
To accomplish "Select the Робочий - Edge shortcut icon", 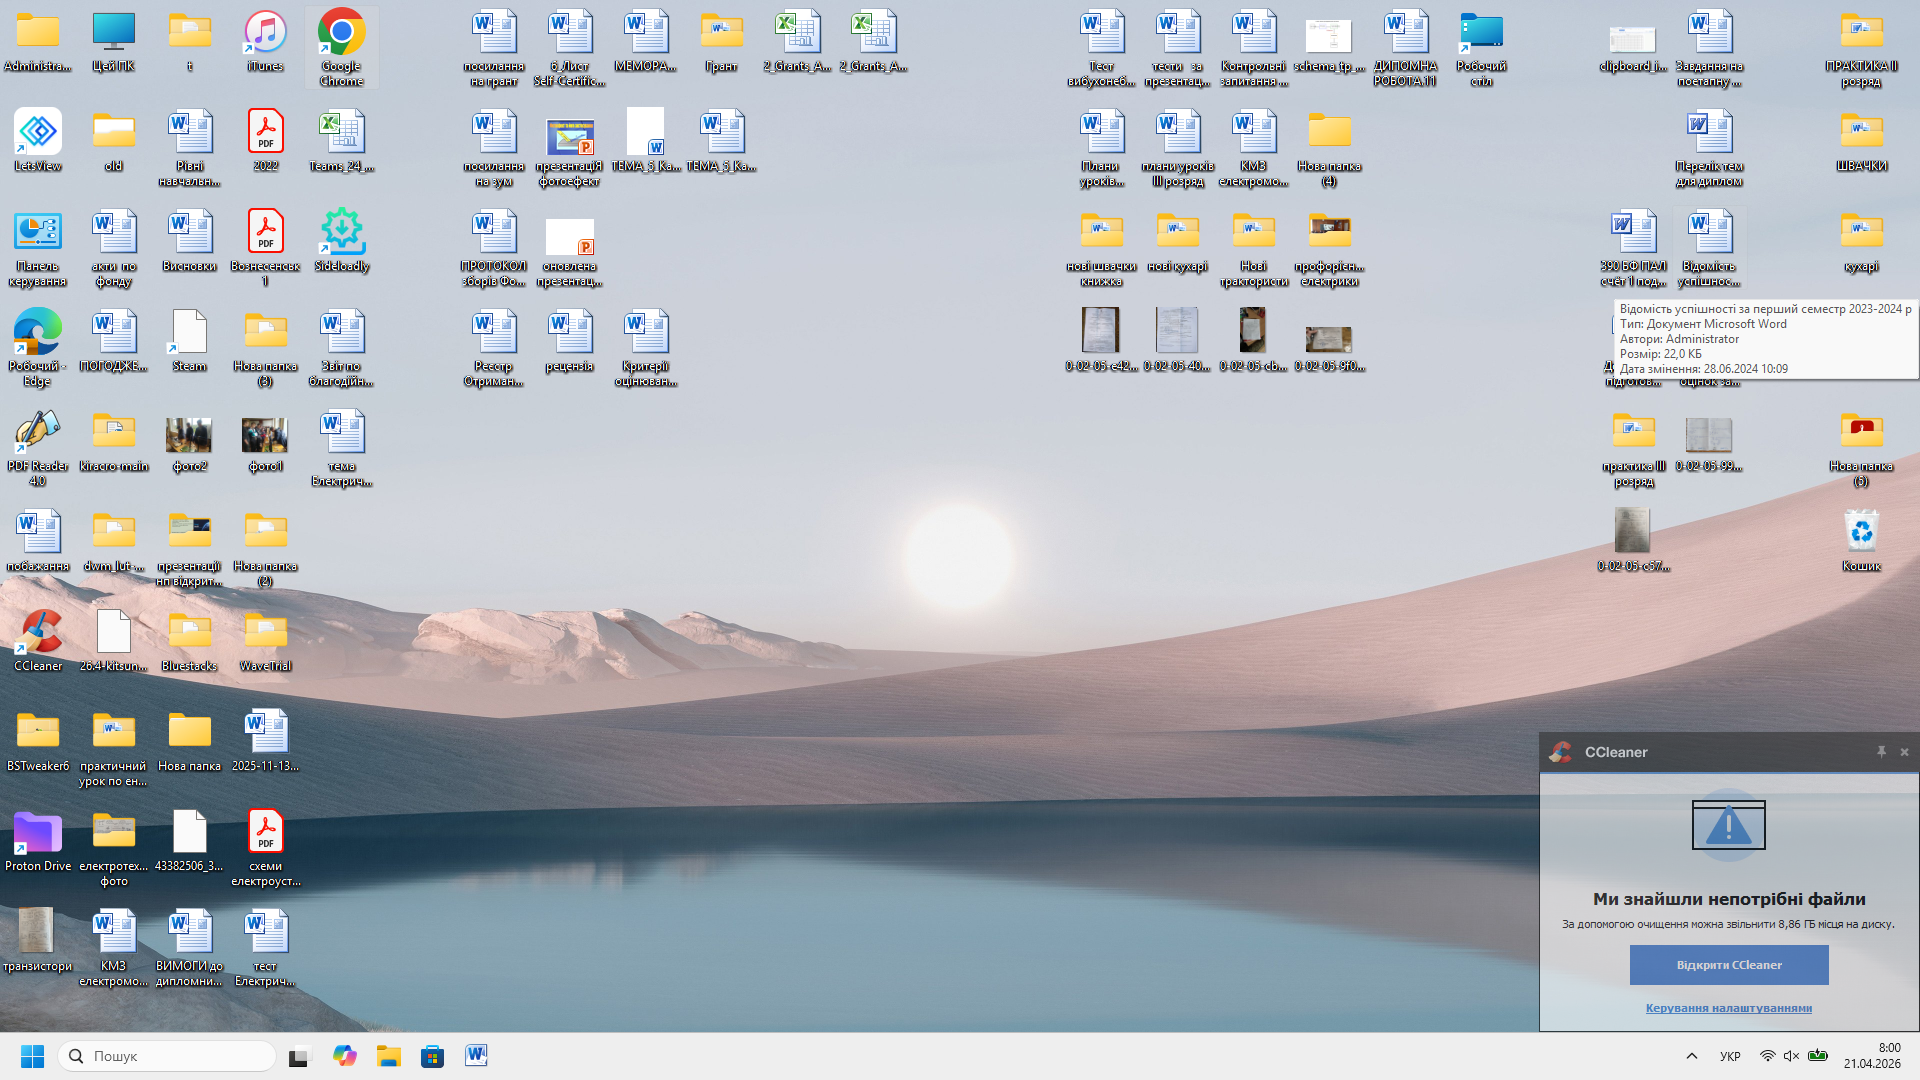I will tap(38, 347).
